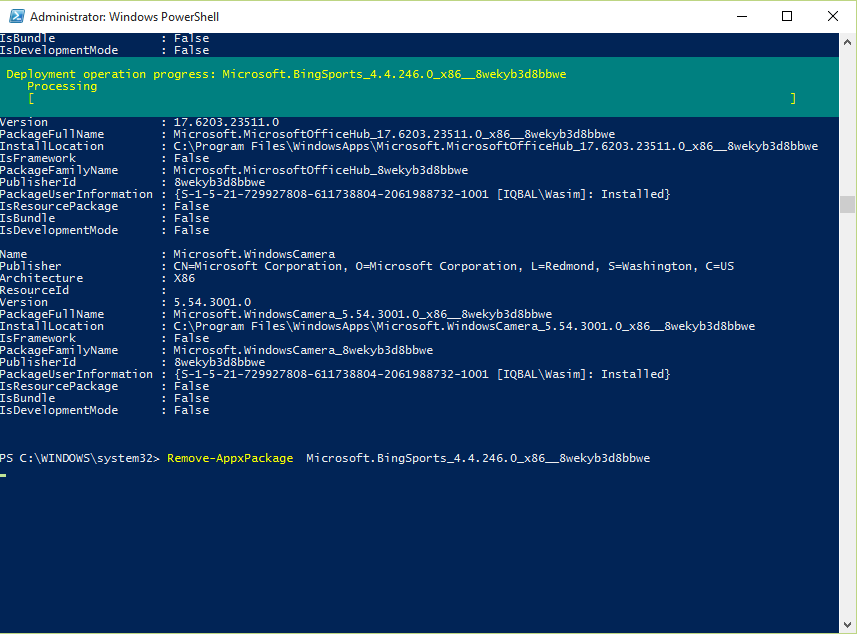Click the Remove-AppxPackage command text

click(230, 458)
